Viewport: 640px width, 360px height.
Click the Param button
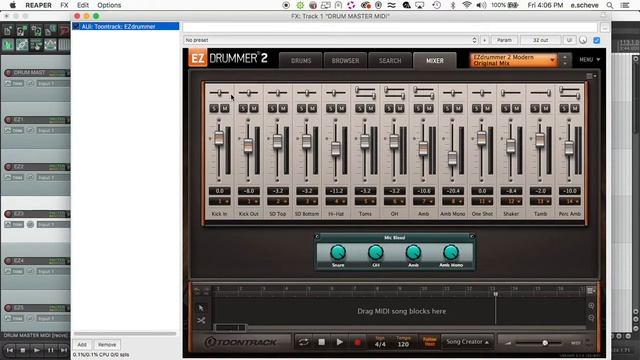coord(504,40)
